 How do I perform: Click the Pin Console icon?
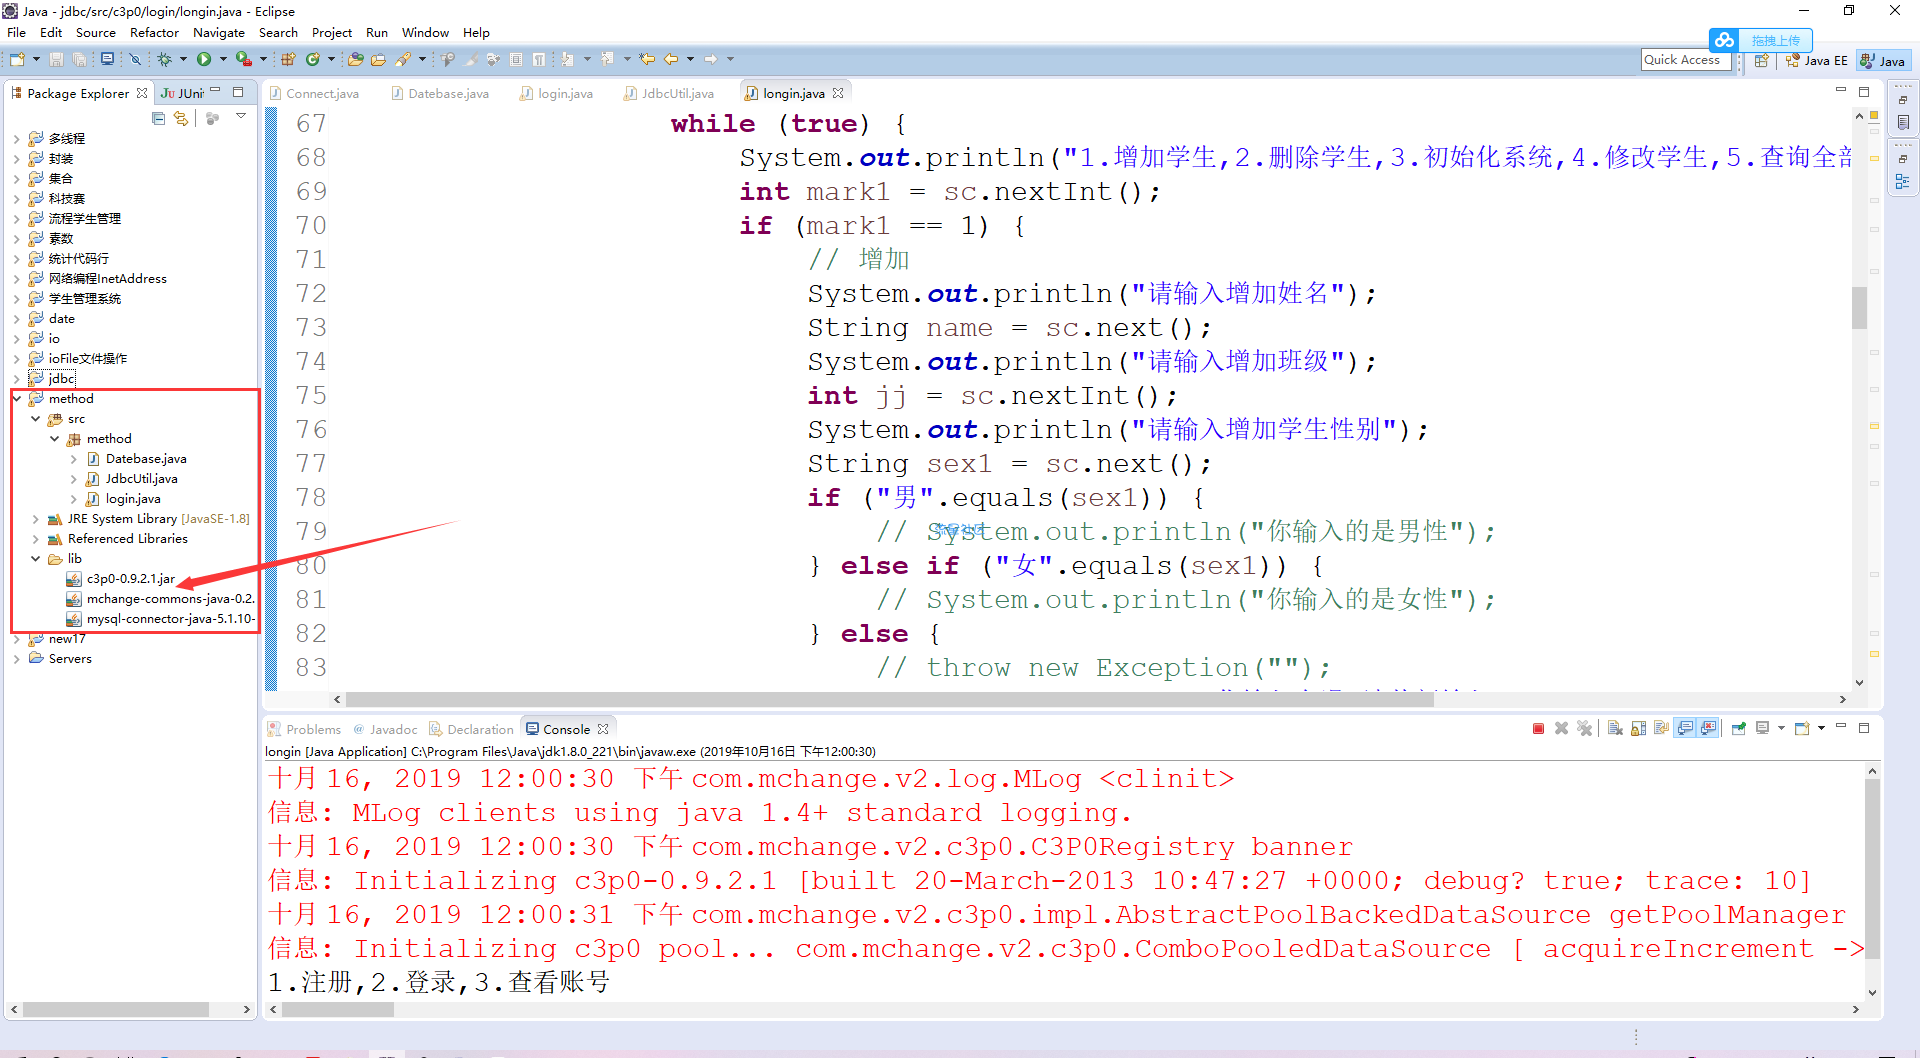click(1739, 729)
